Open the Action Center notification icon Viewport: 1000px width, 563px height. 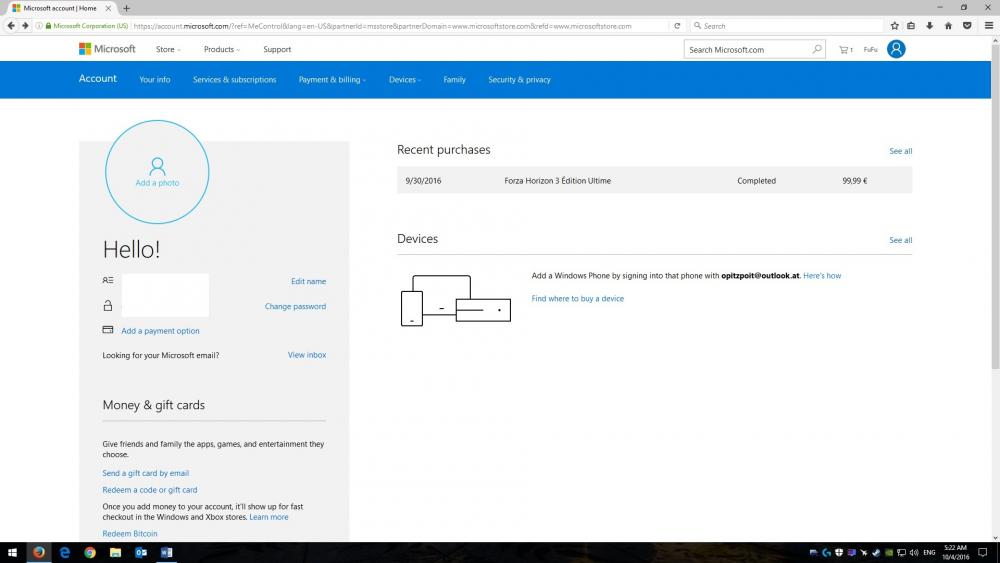983,553
